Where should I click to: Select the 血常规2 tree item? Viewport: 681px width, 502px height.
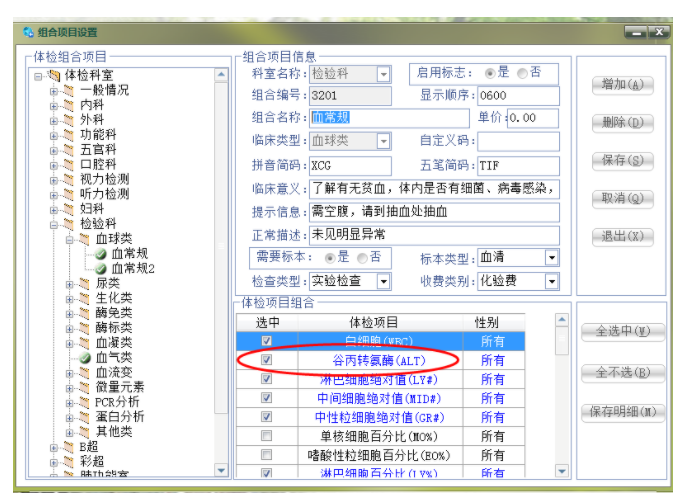coord(133,268)
